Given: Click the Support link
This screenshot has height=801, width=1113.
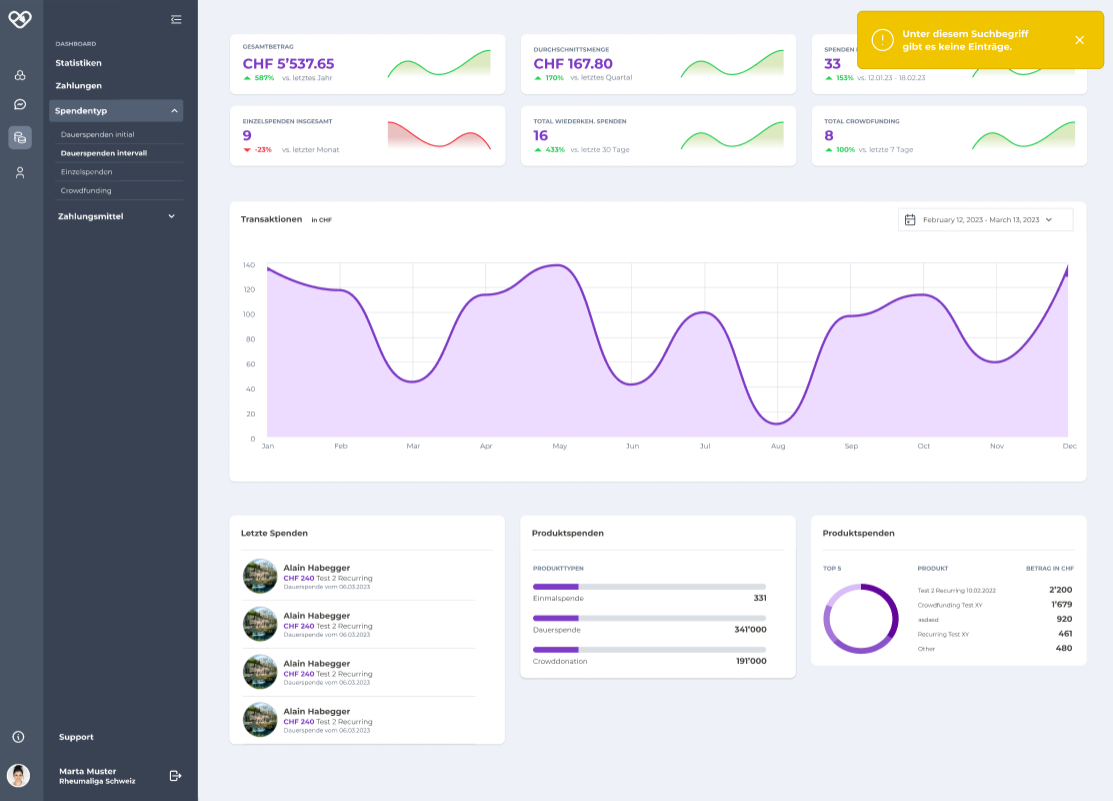Looking at the screenshot, I should 75,736.
